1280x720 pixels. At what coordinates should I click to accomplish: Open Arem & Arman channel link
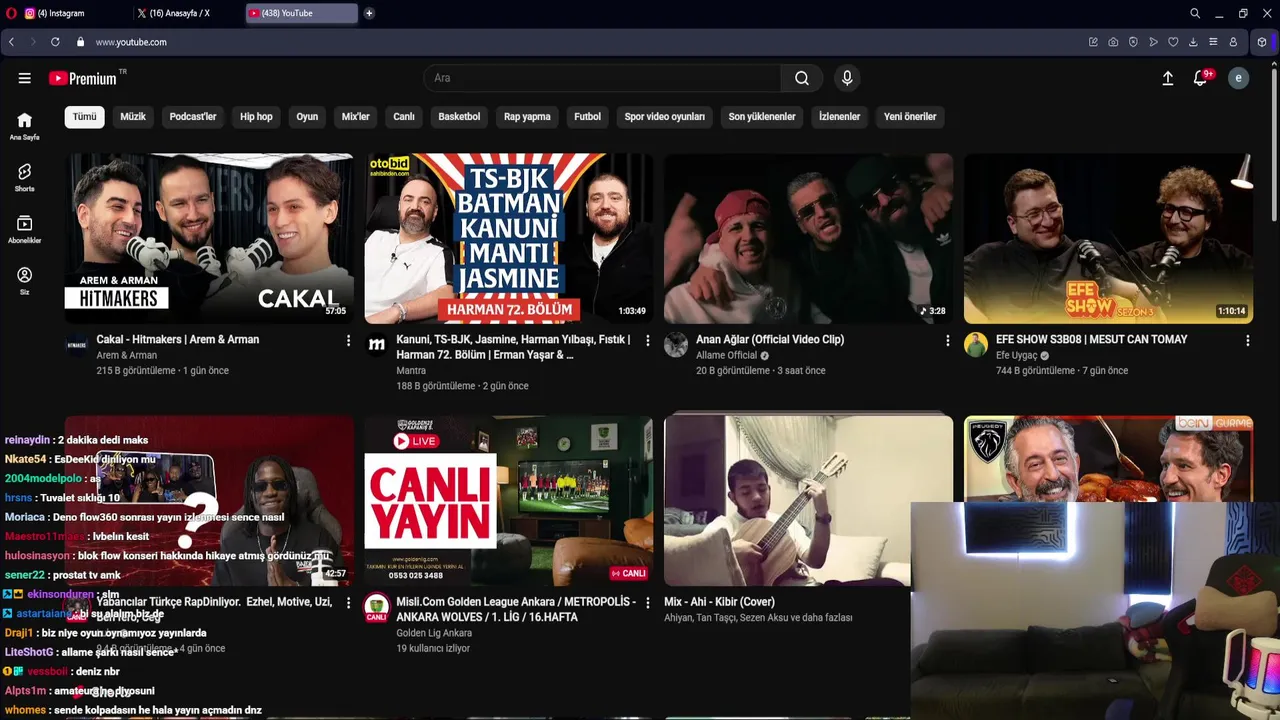pyautogui.click(x=126, y=355)
